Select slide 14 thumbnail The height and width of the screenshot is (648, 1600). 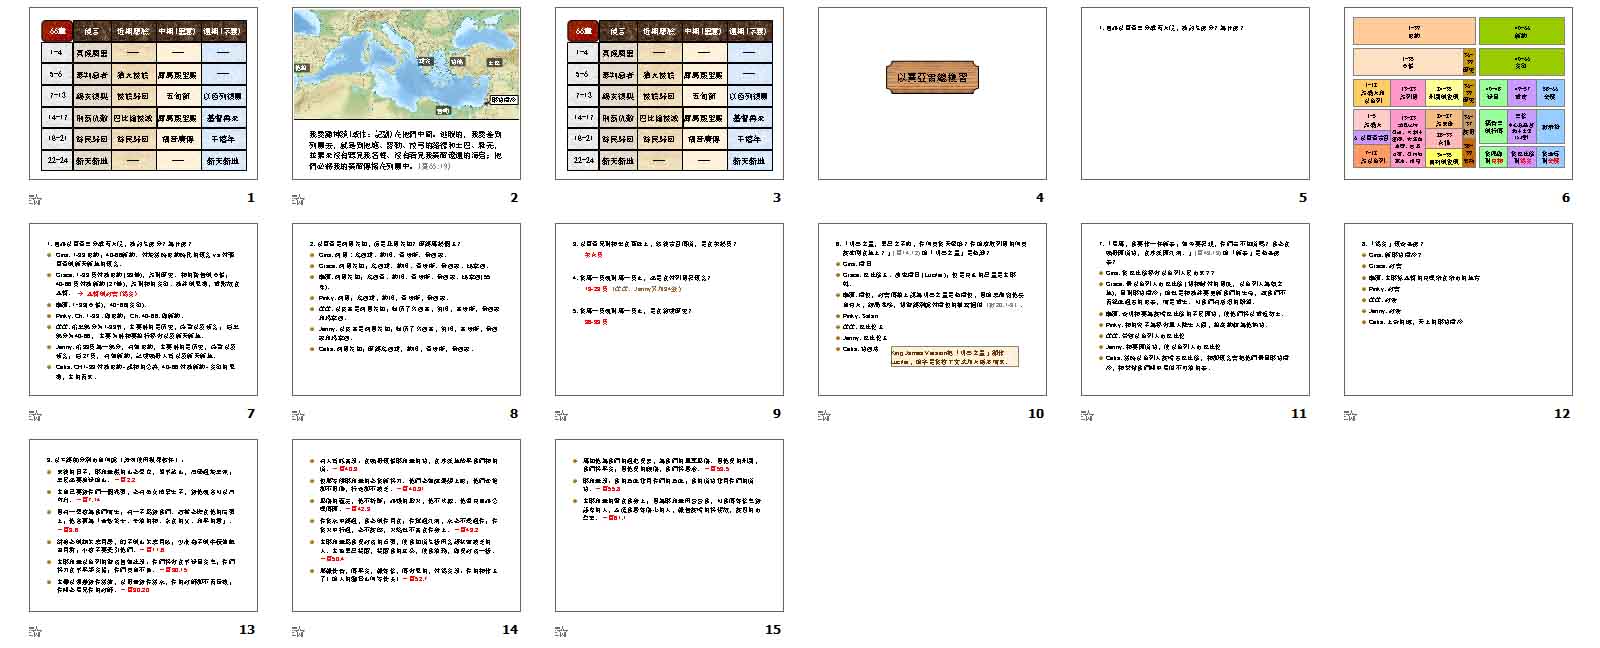406,525
